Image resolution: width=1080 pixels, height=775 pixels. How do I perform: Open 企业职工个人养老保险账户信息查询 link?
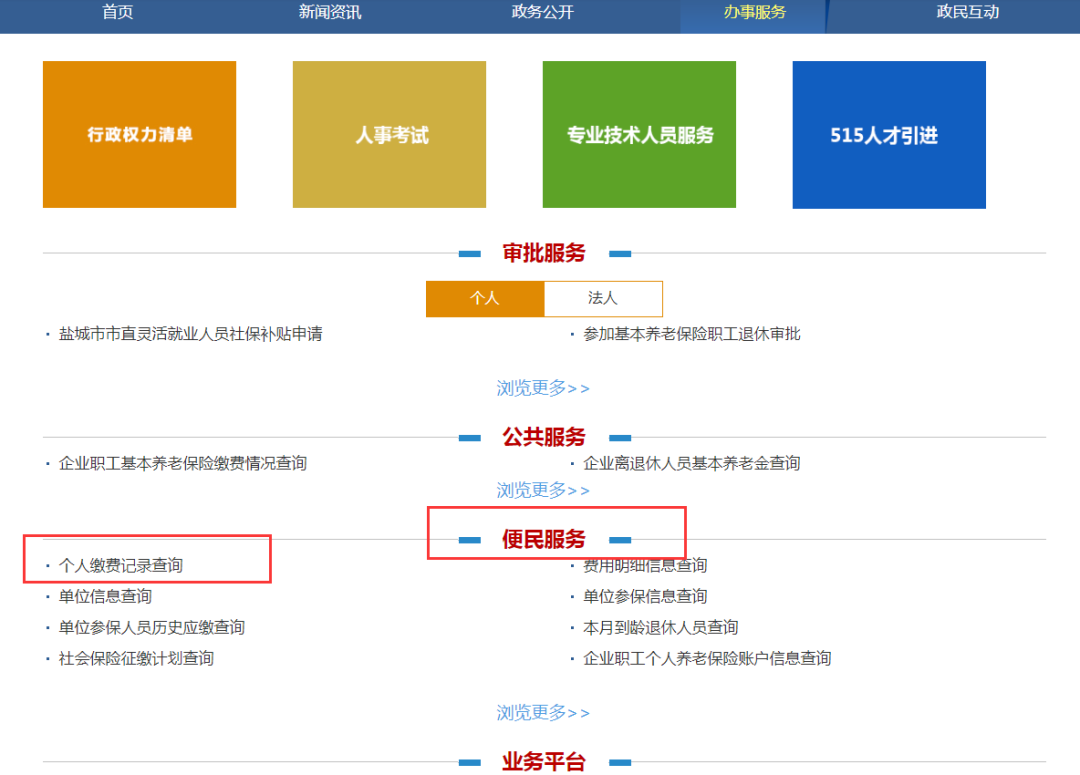click(707, 659)
